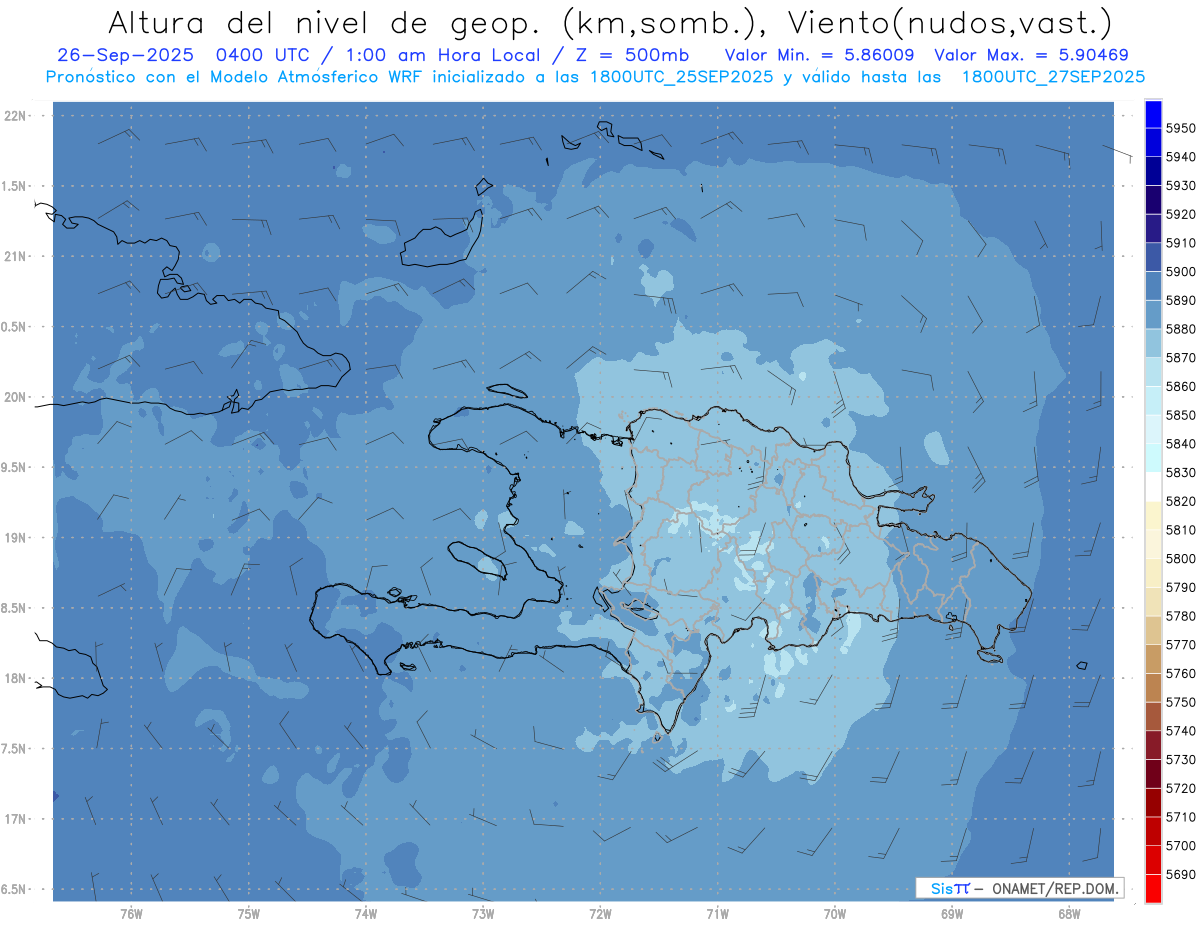Click the '5820' color scale label
The image size is (1200, 927).
pos(1181,501)
